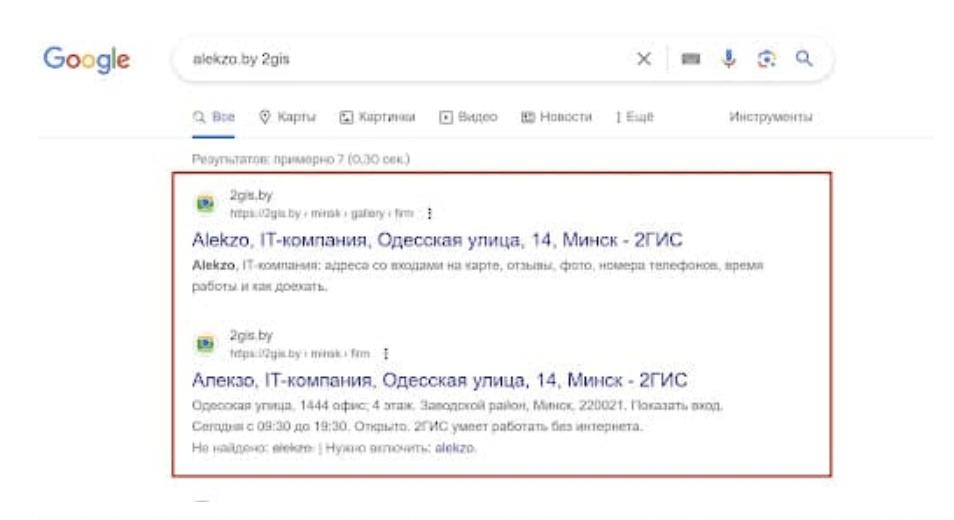The height and width of the screenshot is (520, 954).
Task: Click URL 'https://2gis.by › minsk › gallery › firm'
Action: 321,213
